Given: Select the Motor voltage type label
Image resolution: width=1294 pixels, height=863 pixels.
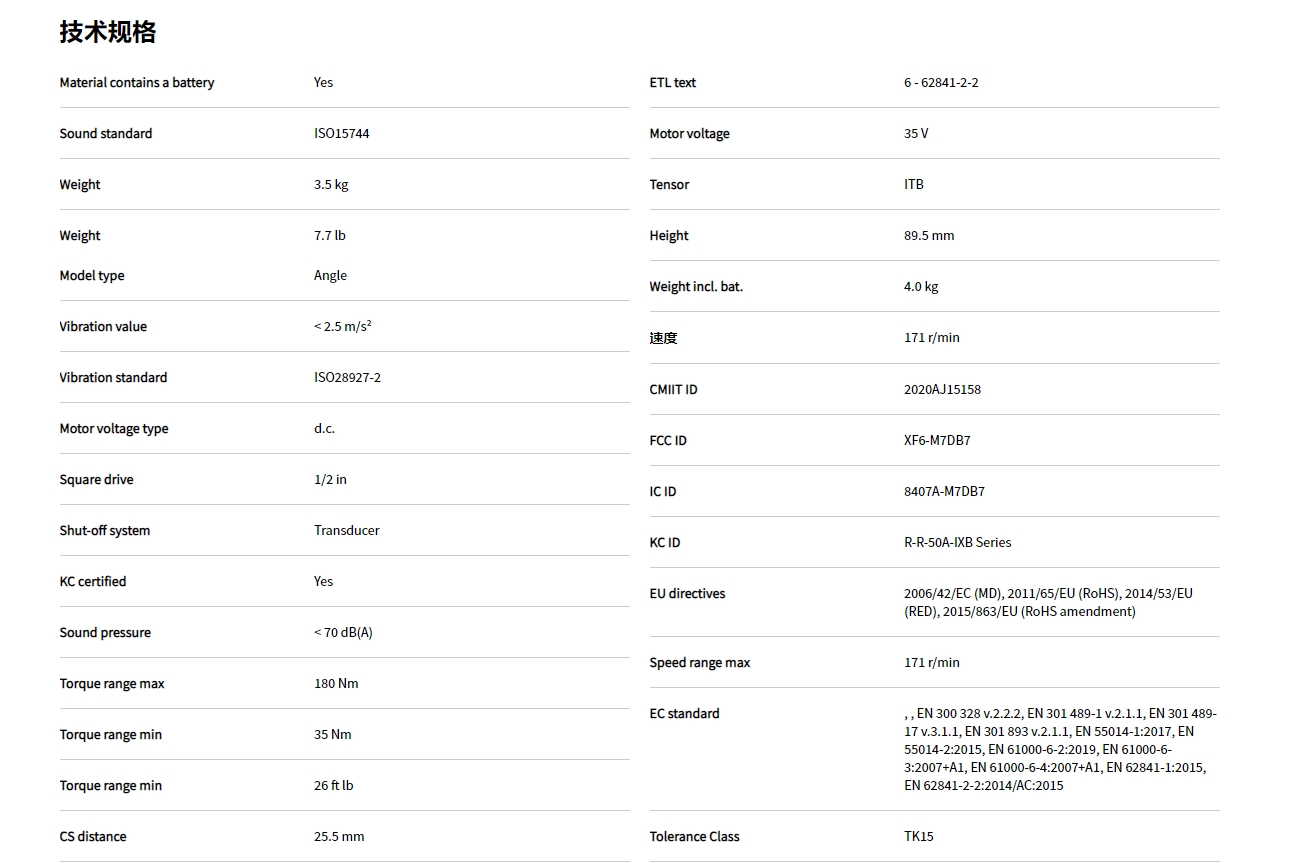Looking at the screenshot, I should coord(114,429).
